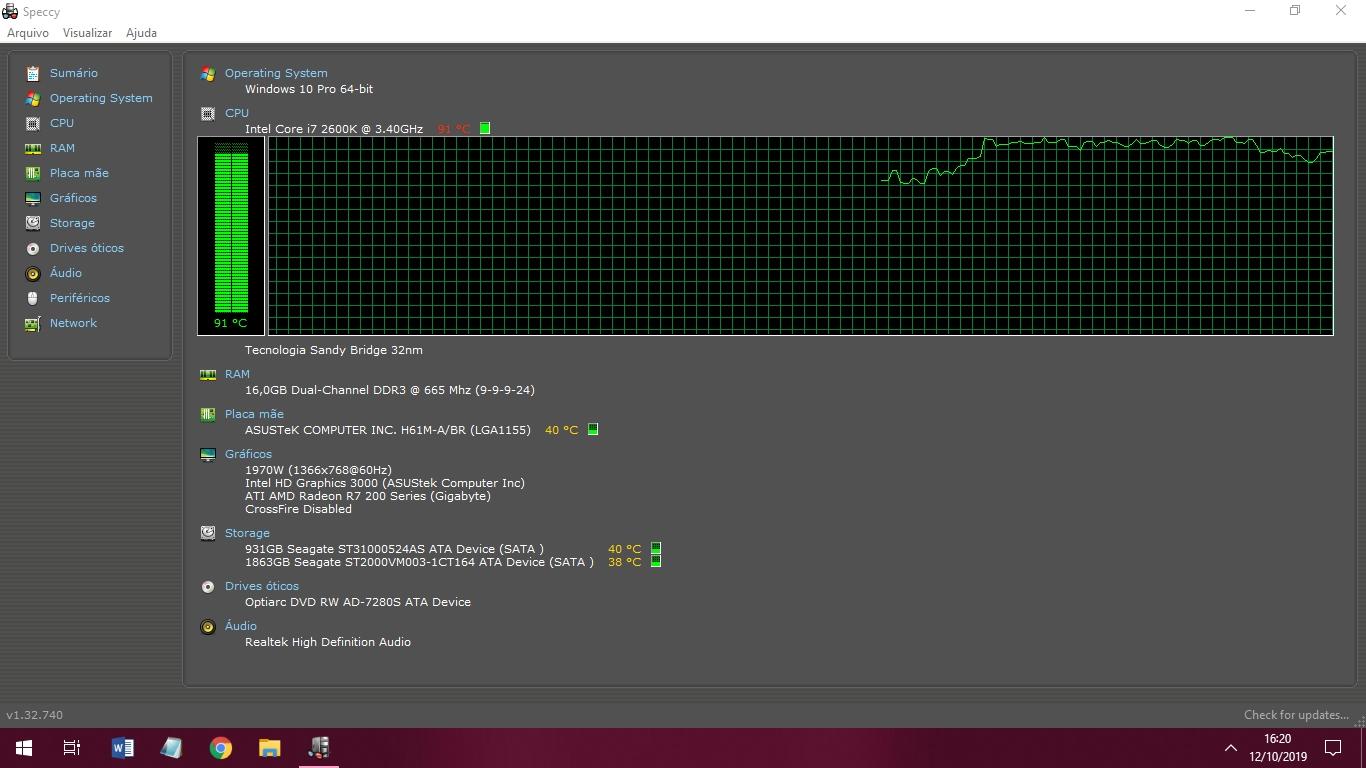
Task: Click the version number v1.32.740
Action: click(35, 715)
